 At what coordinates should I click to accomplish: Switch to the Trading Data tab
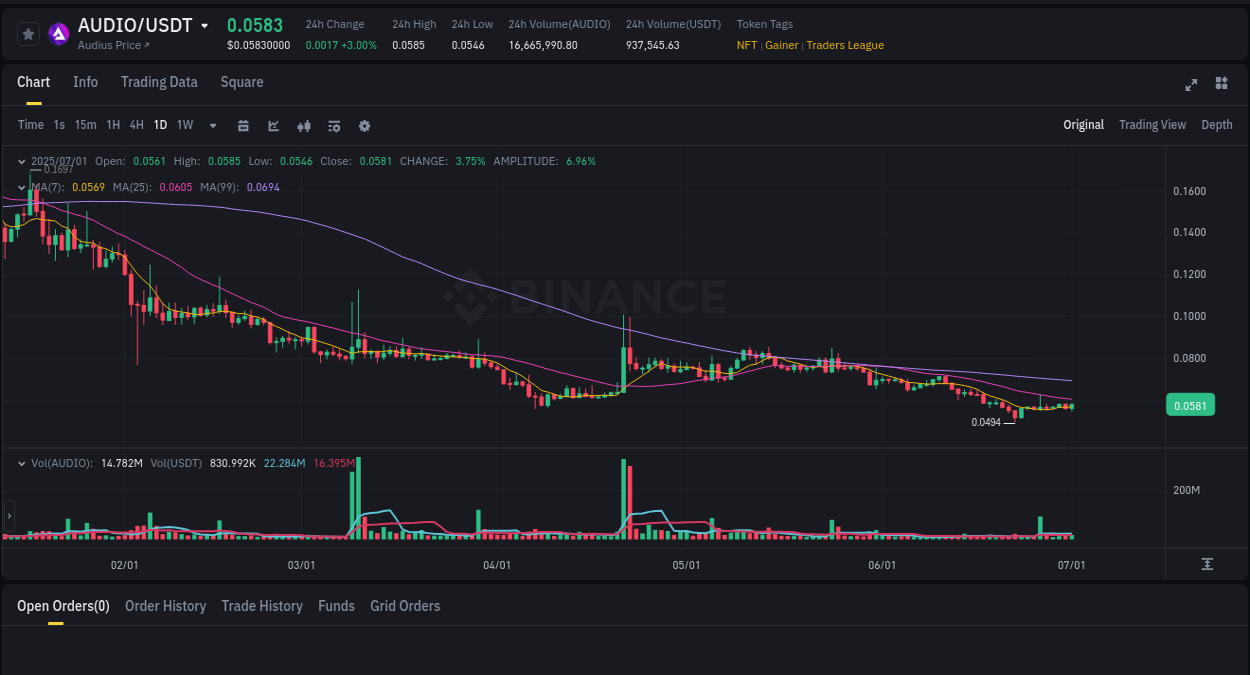[159, 82]
